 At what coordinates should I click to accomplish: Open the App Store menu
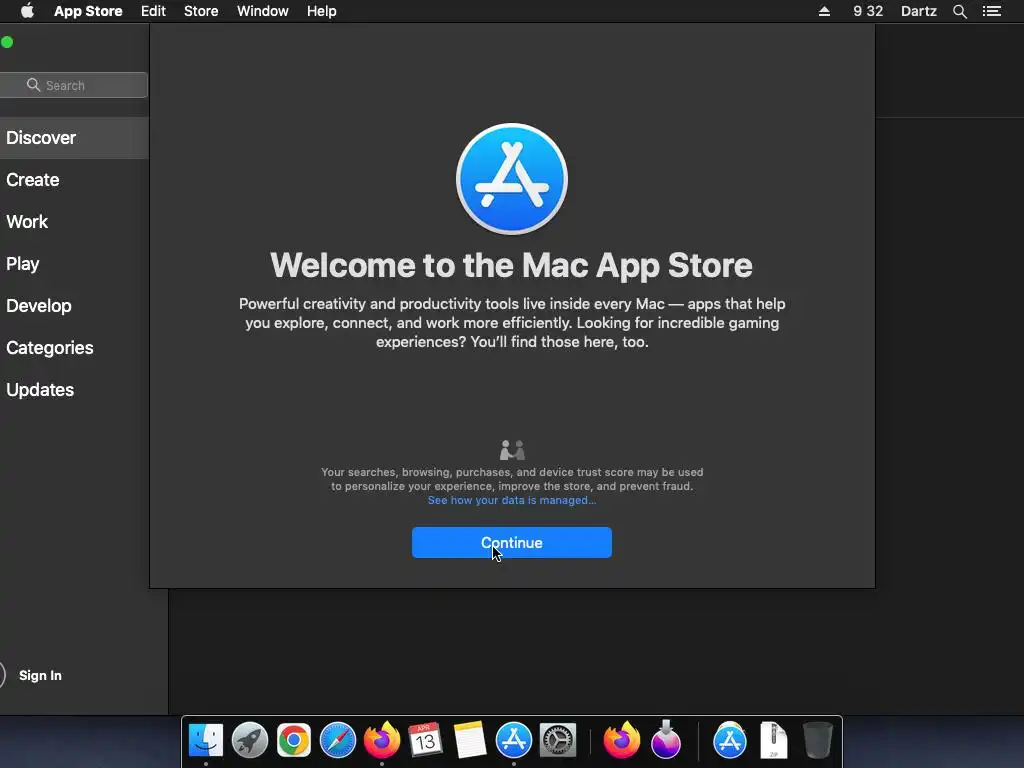tap(88, 11)
